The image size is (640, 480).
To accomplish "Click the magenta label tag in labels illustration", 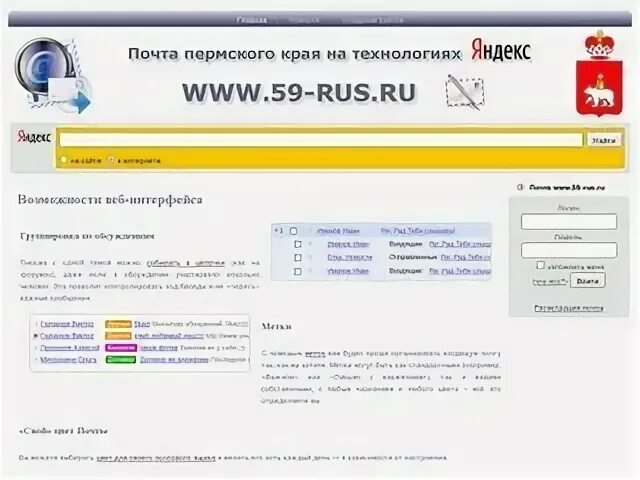I will (121, 348).
